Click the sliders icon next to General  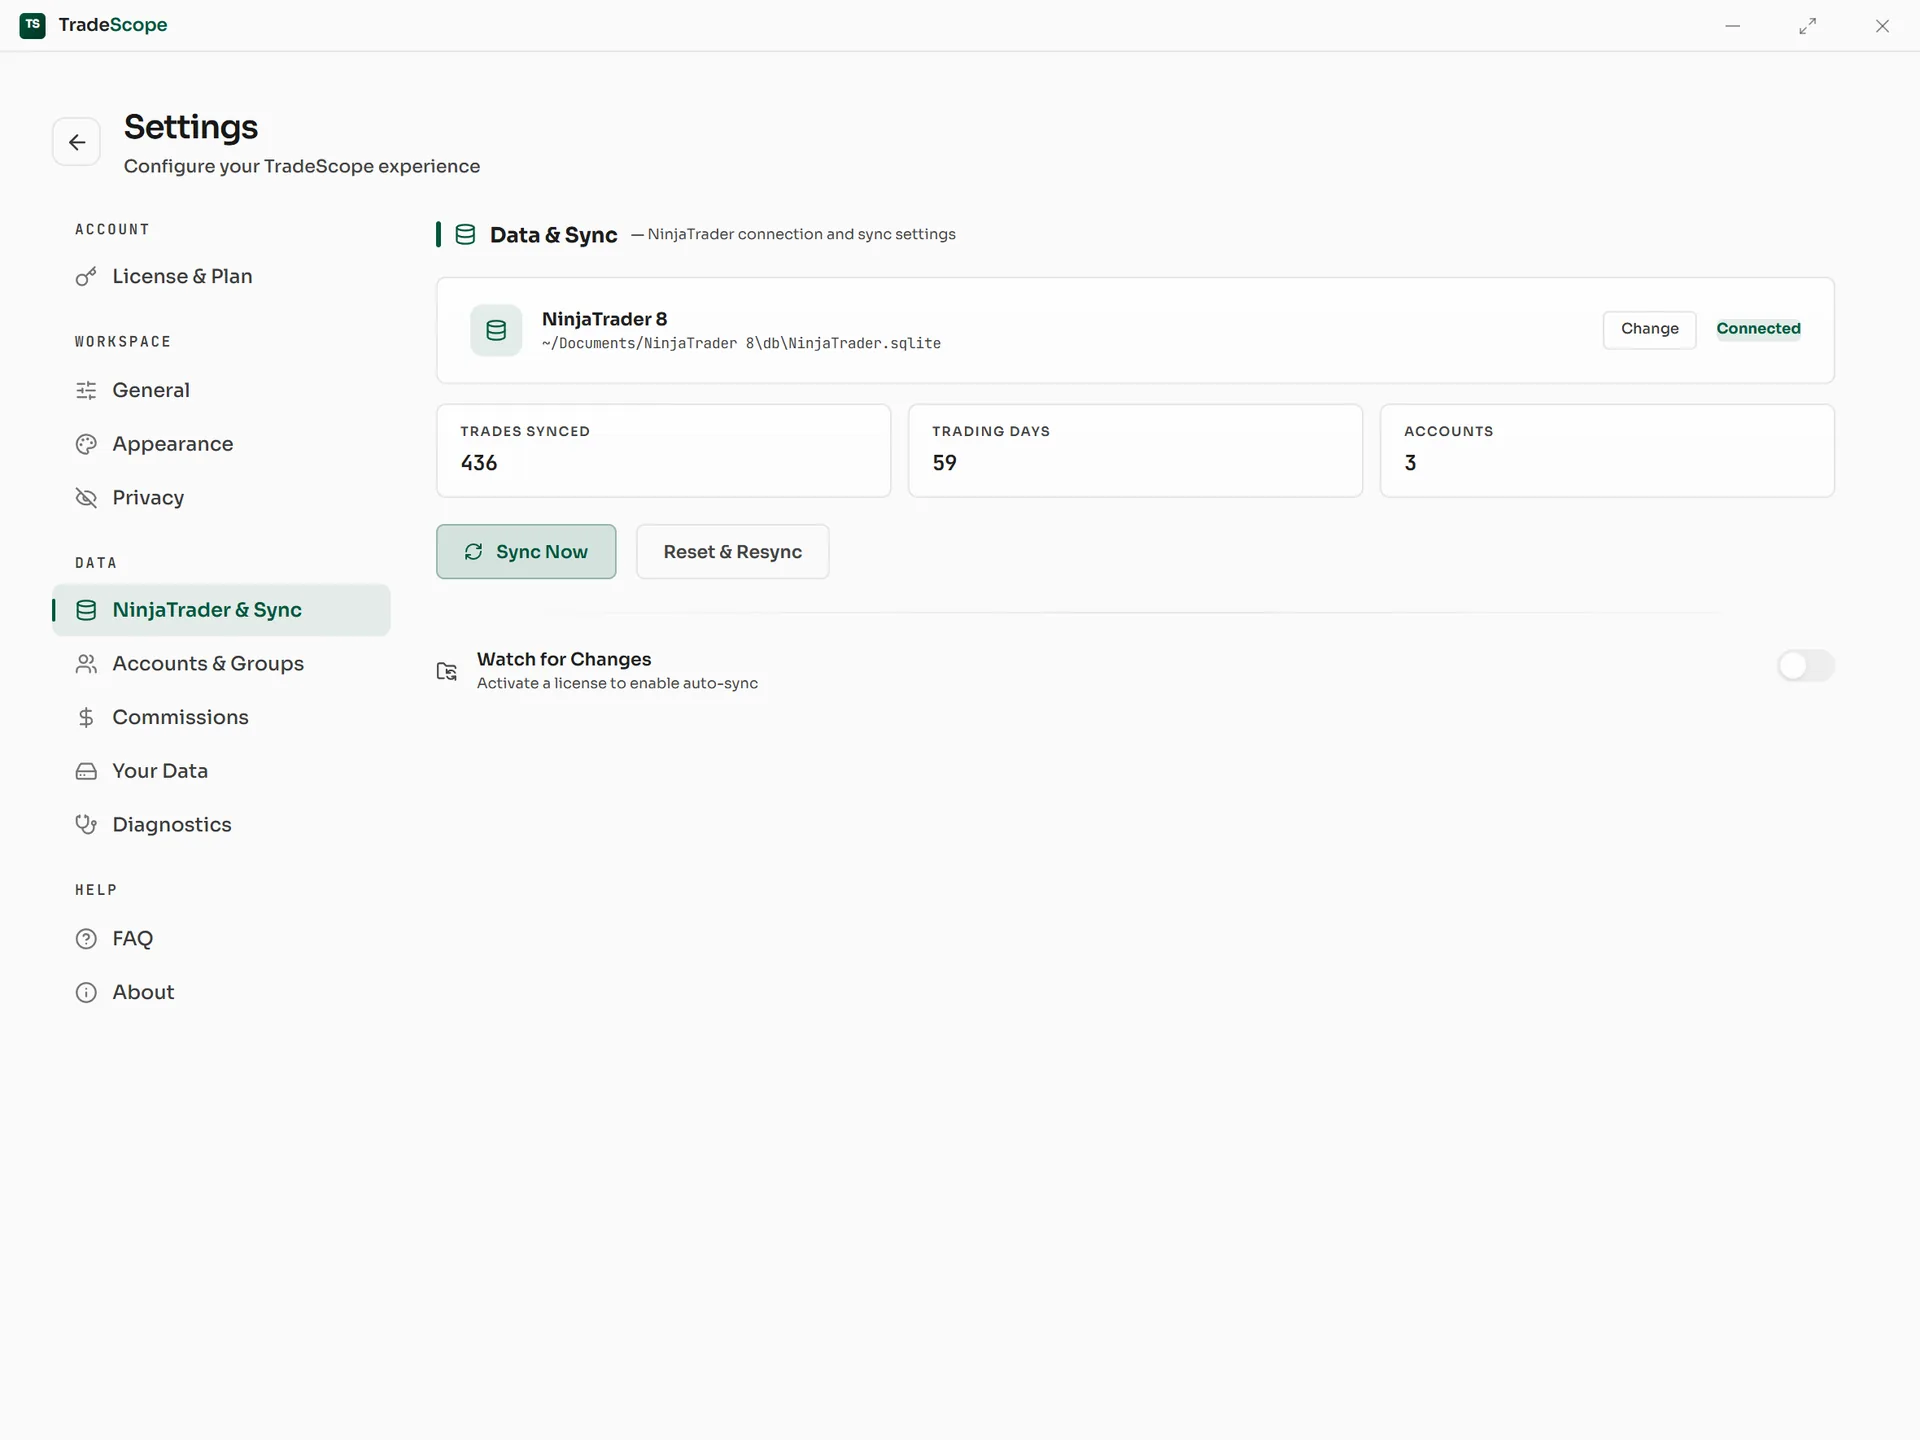pyautogui.click(x=86, y=390)
